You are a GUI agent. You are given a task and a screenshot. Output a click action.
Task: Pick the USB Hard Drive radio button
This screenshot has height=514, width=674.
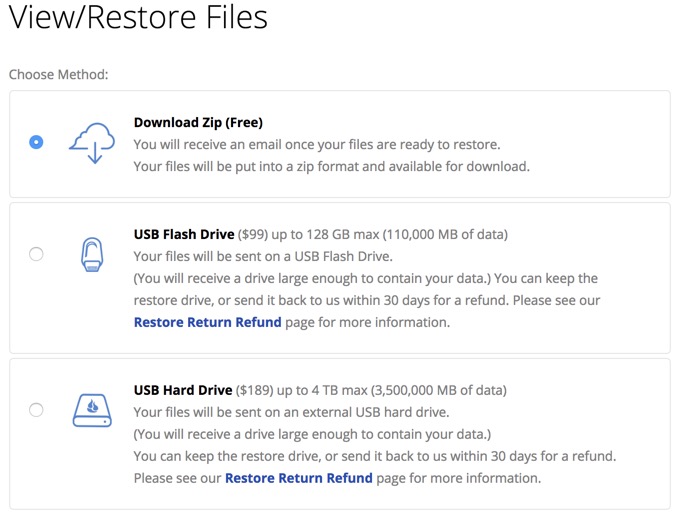(36, 410)
